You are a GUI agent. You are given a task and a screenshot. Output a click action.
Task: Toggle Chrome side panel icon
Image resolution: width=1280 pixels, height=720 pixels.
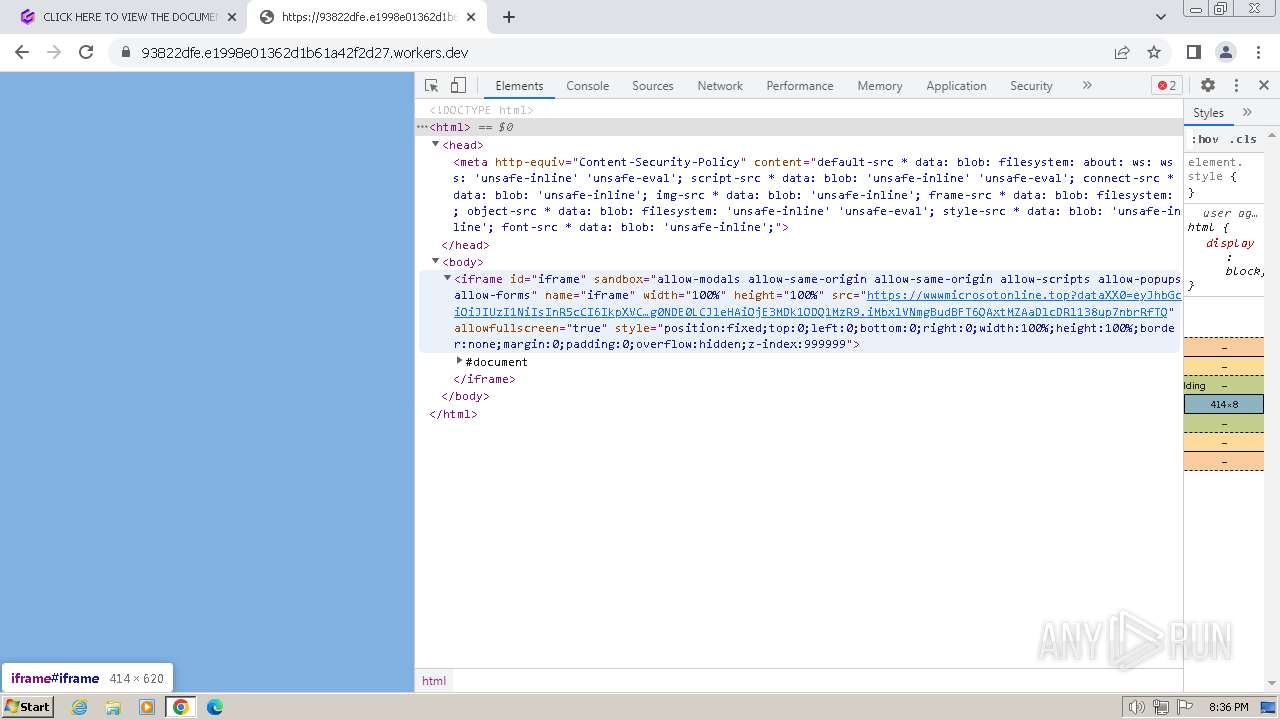[x=1194, y=52]
